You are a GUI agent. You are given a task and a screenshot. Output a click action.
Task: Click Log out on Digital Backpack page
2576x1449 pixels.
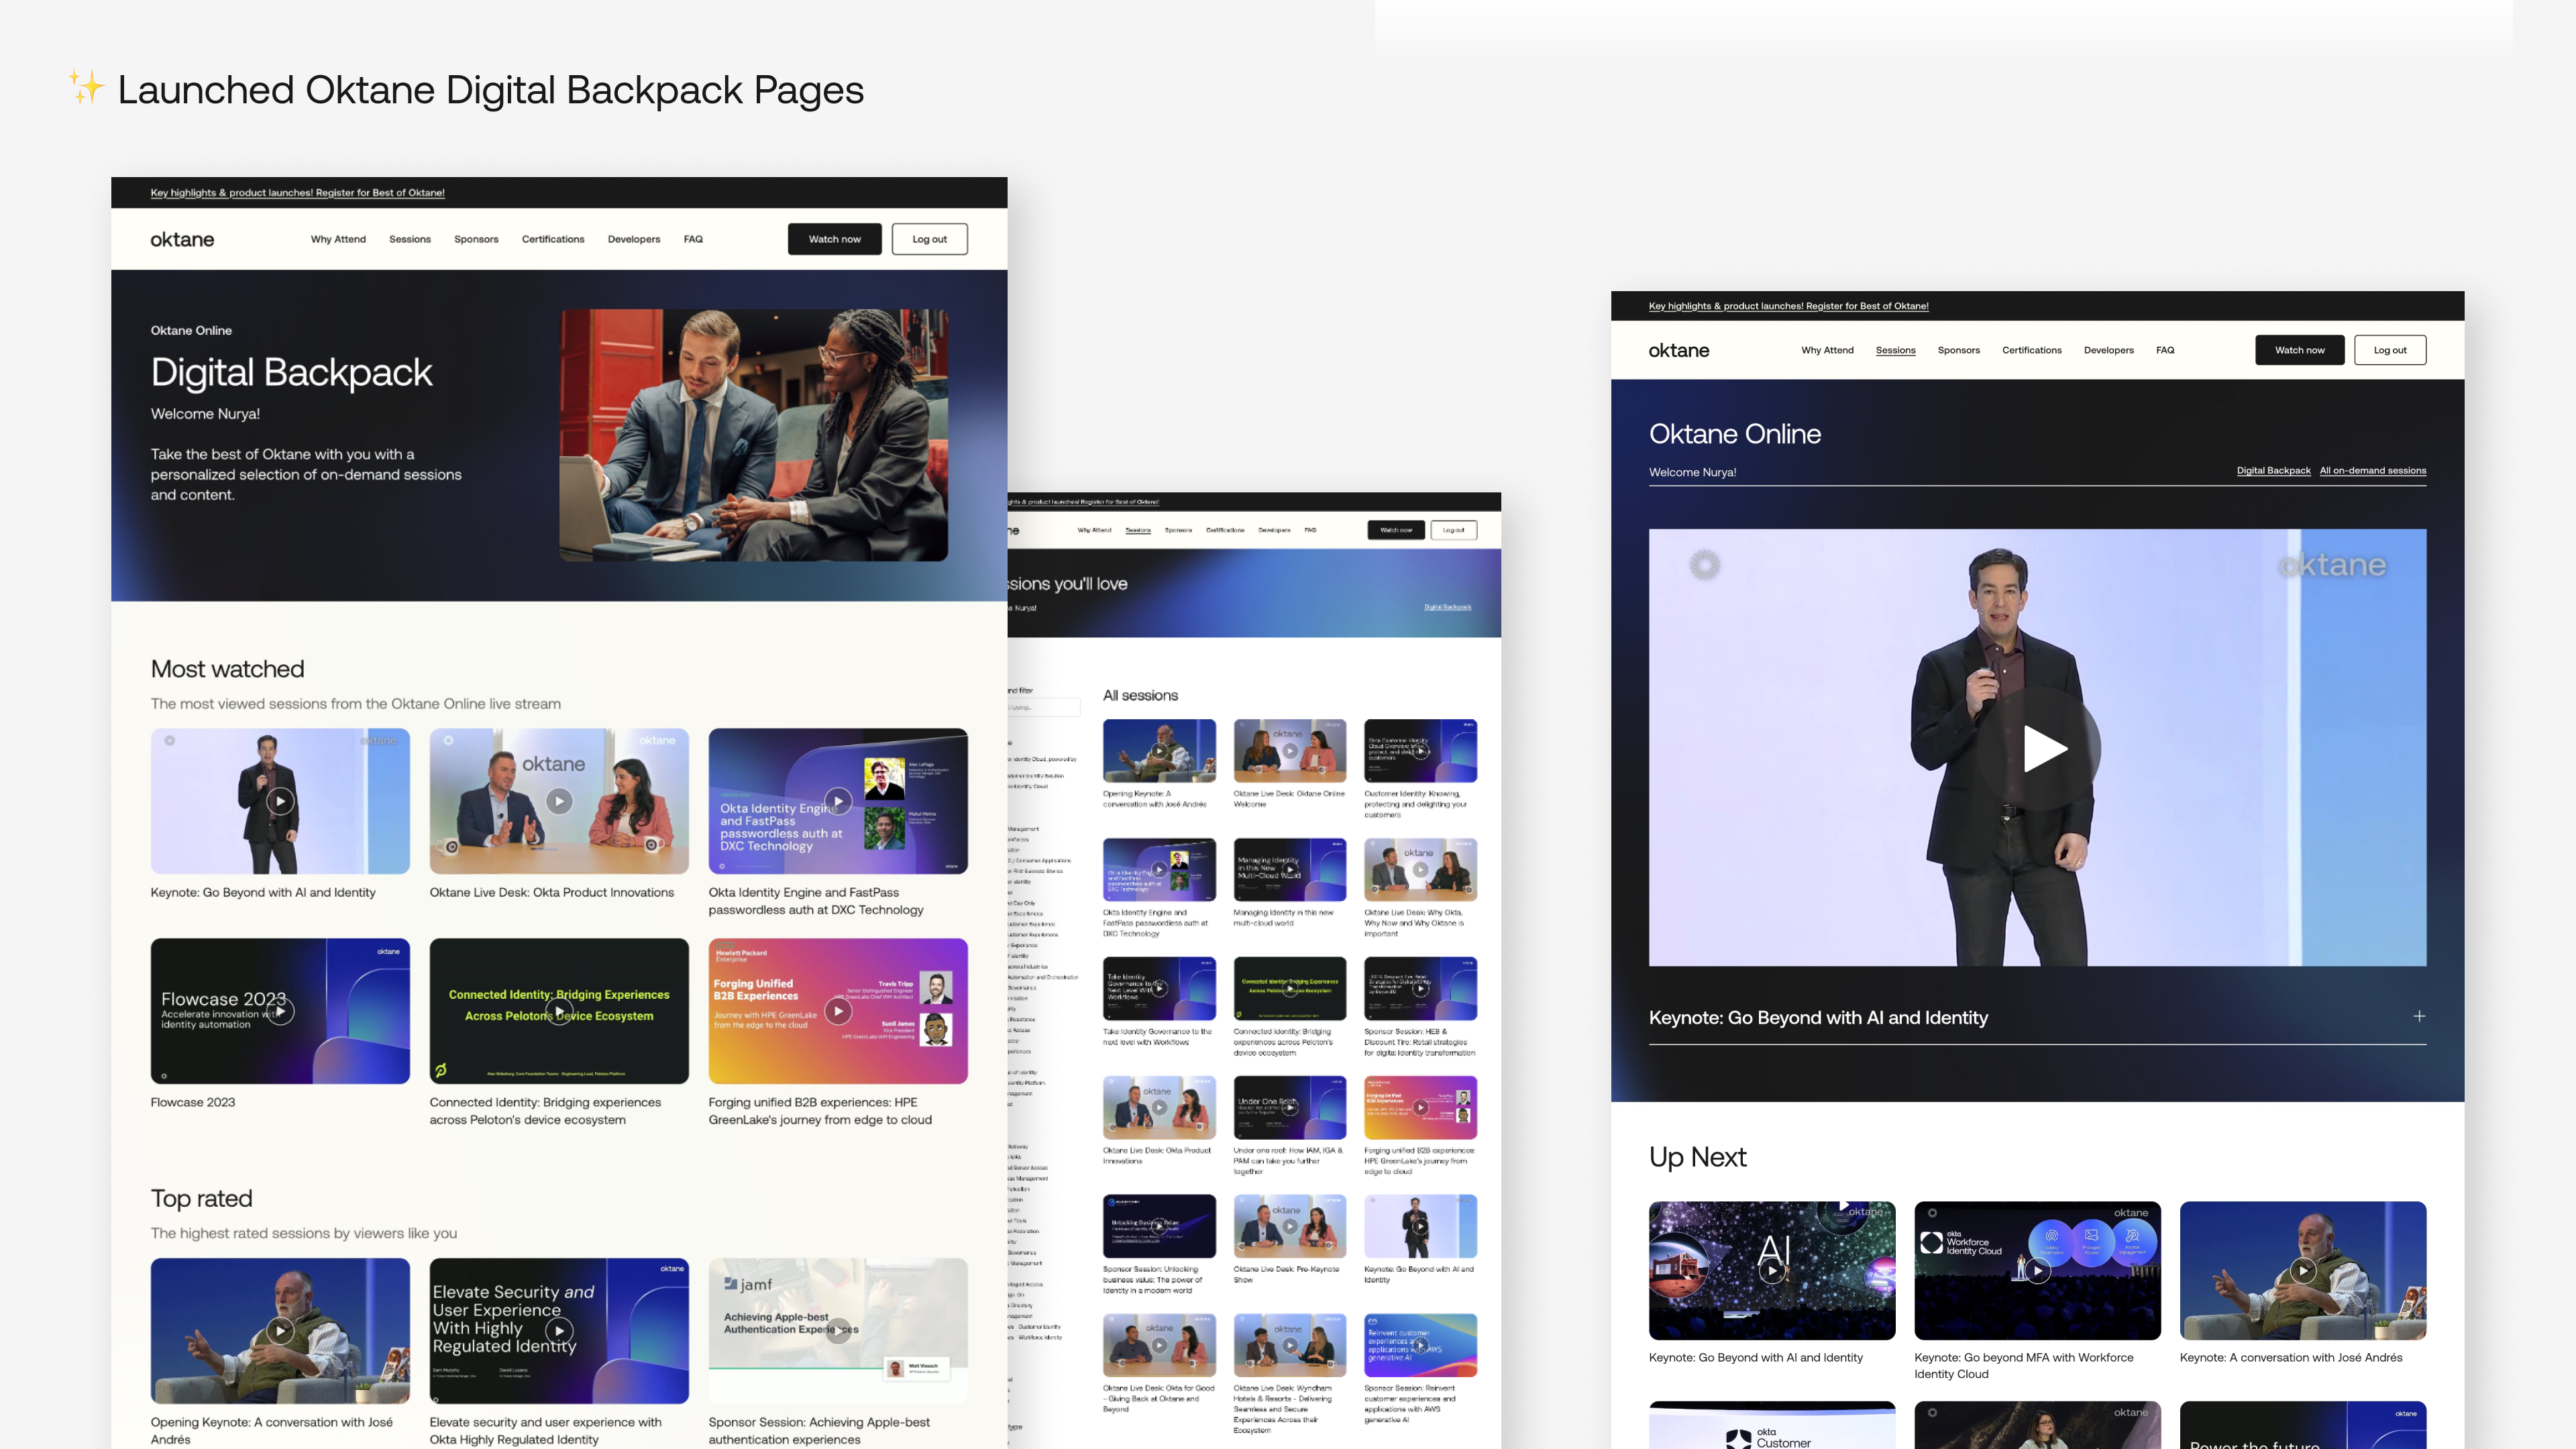coord(929,239)
